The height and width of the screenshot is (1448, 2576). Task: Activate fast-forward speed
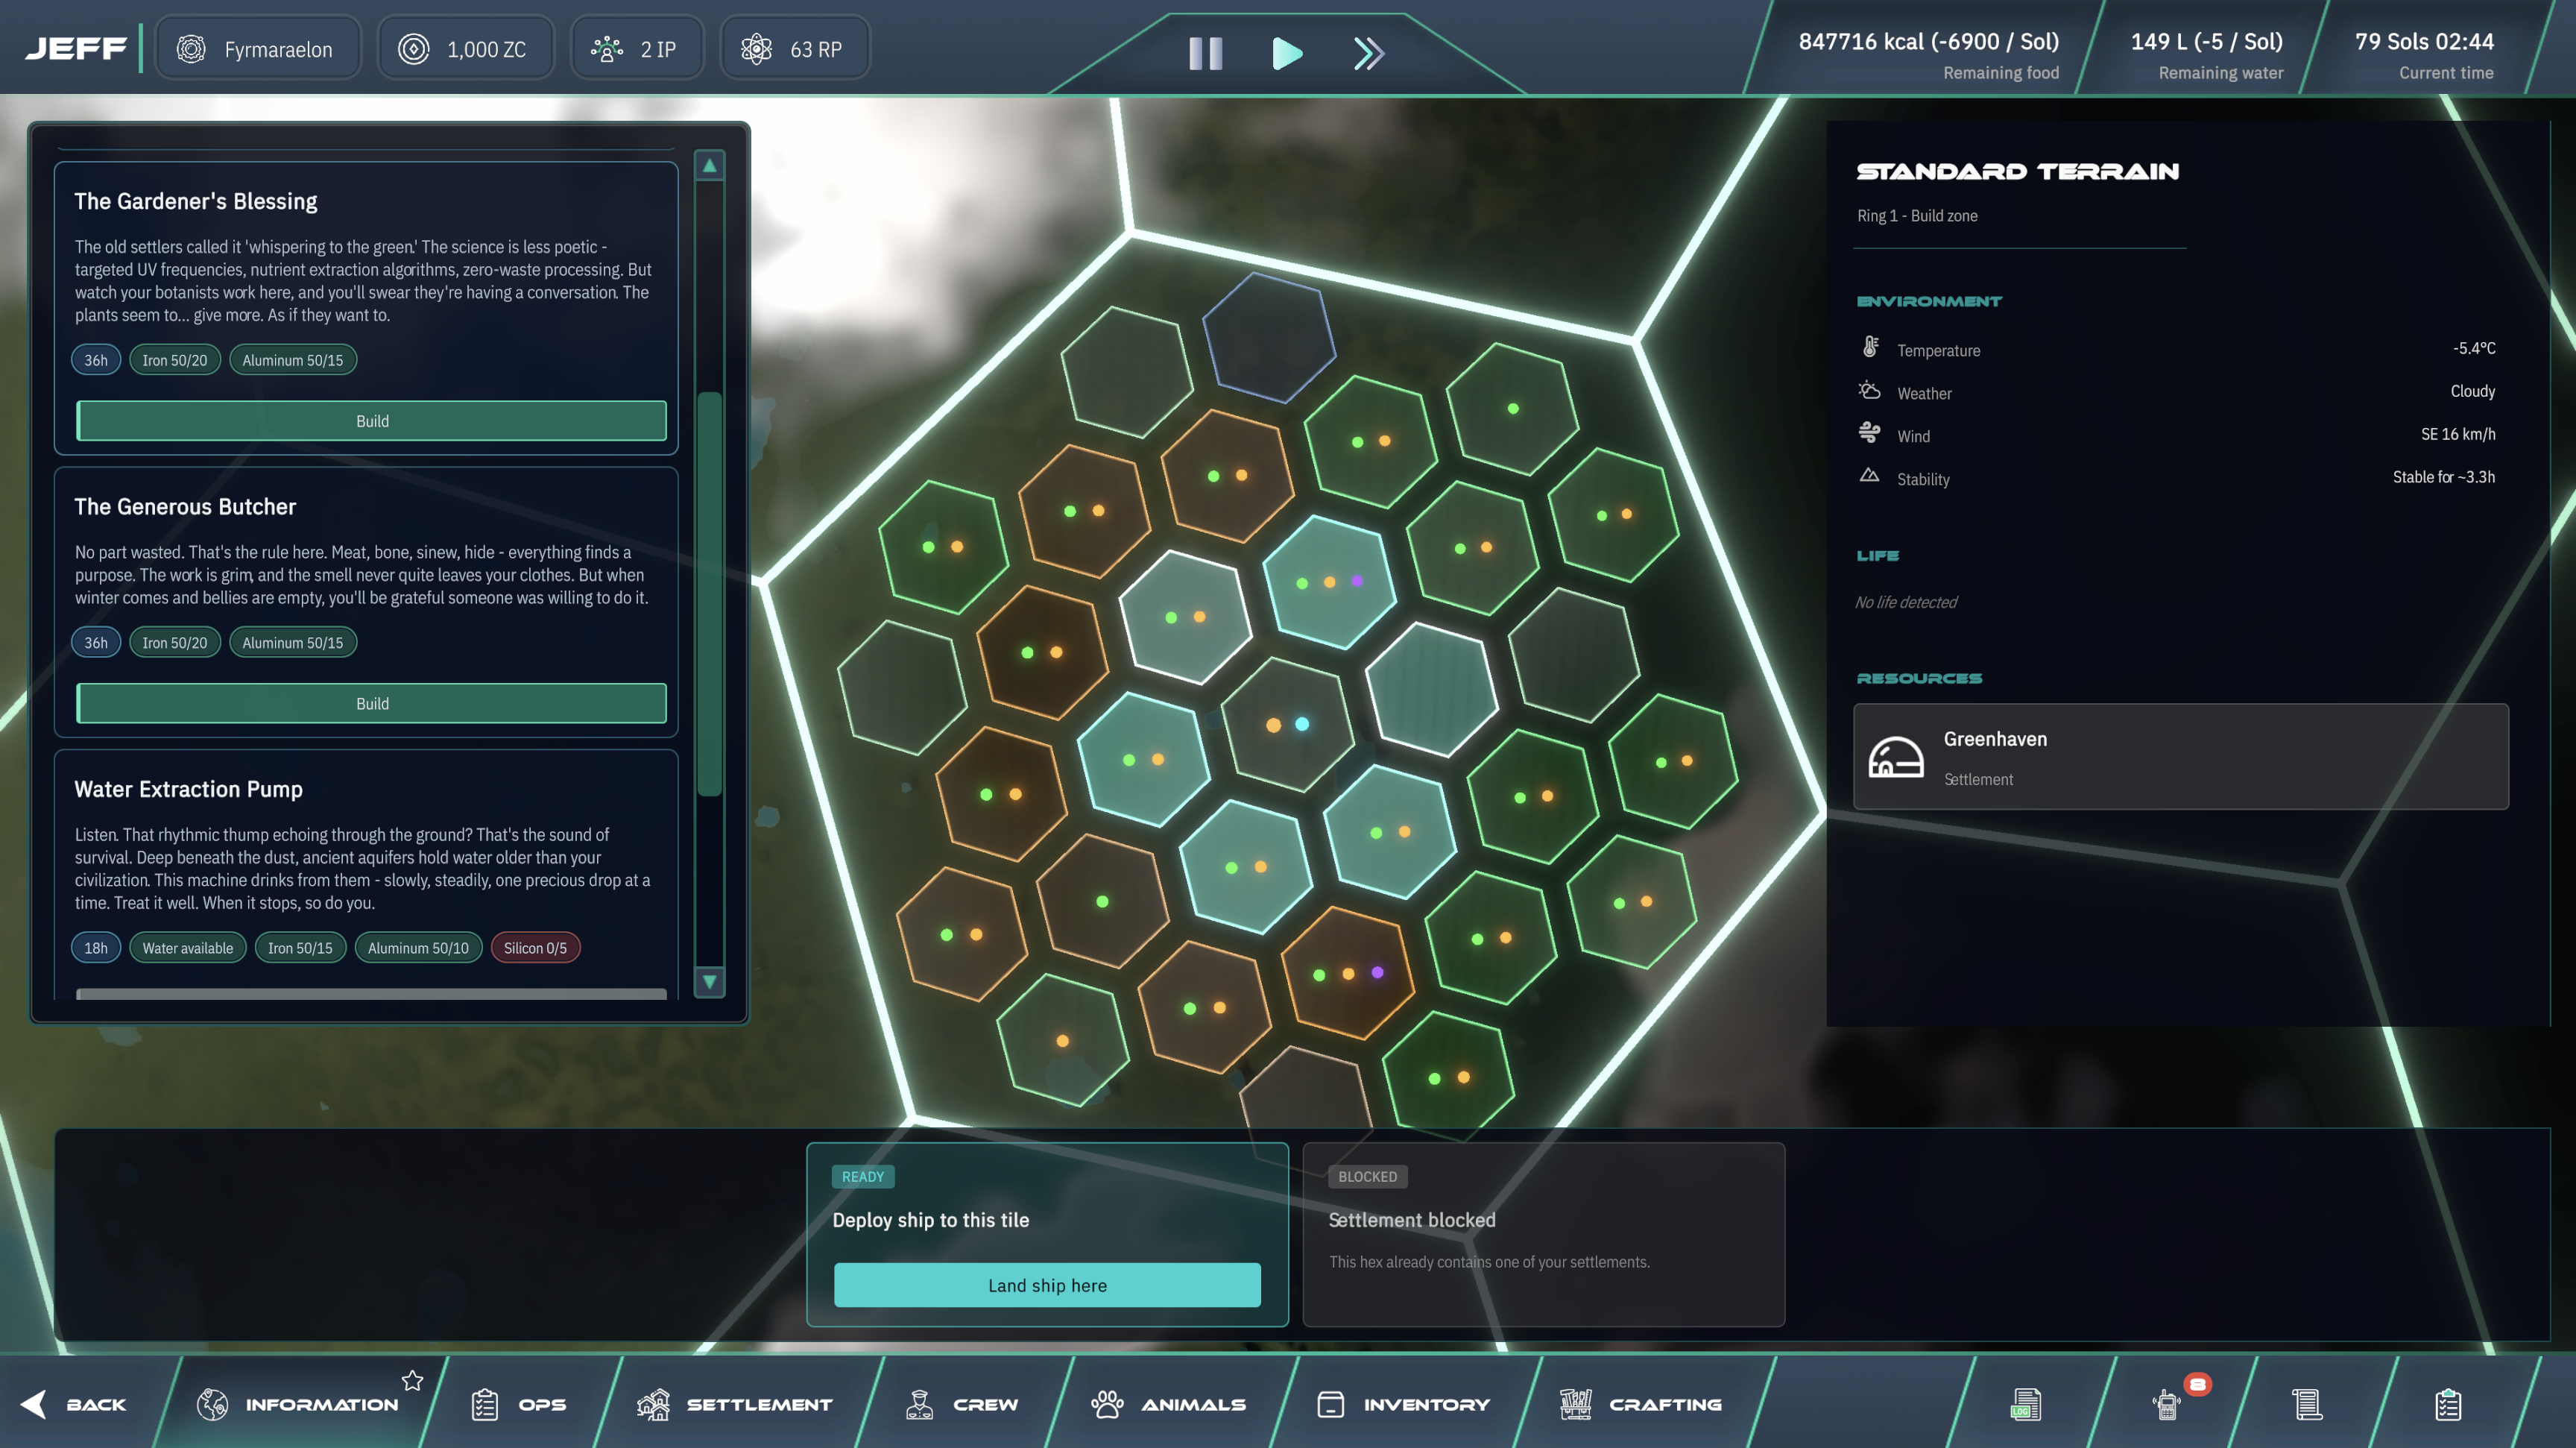1367,54
